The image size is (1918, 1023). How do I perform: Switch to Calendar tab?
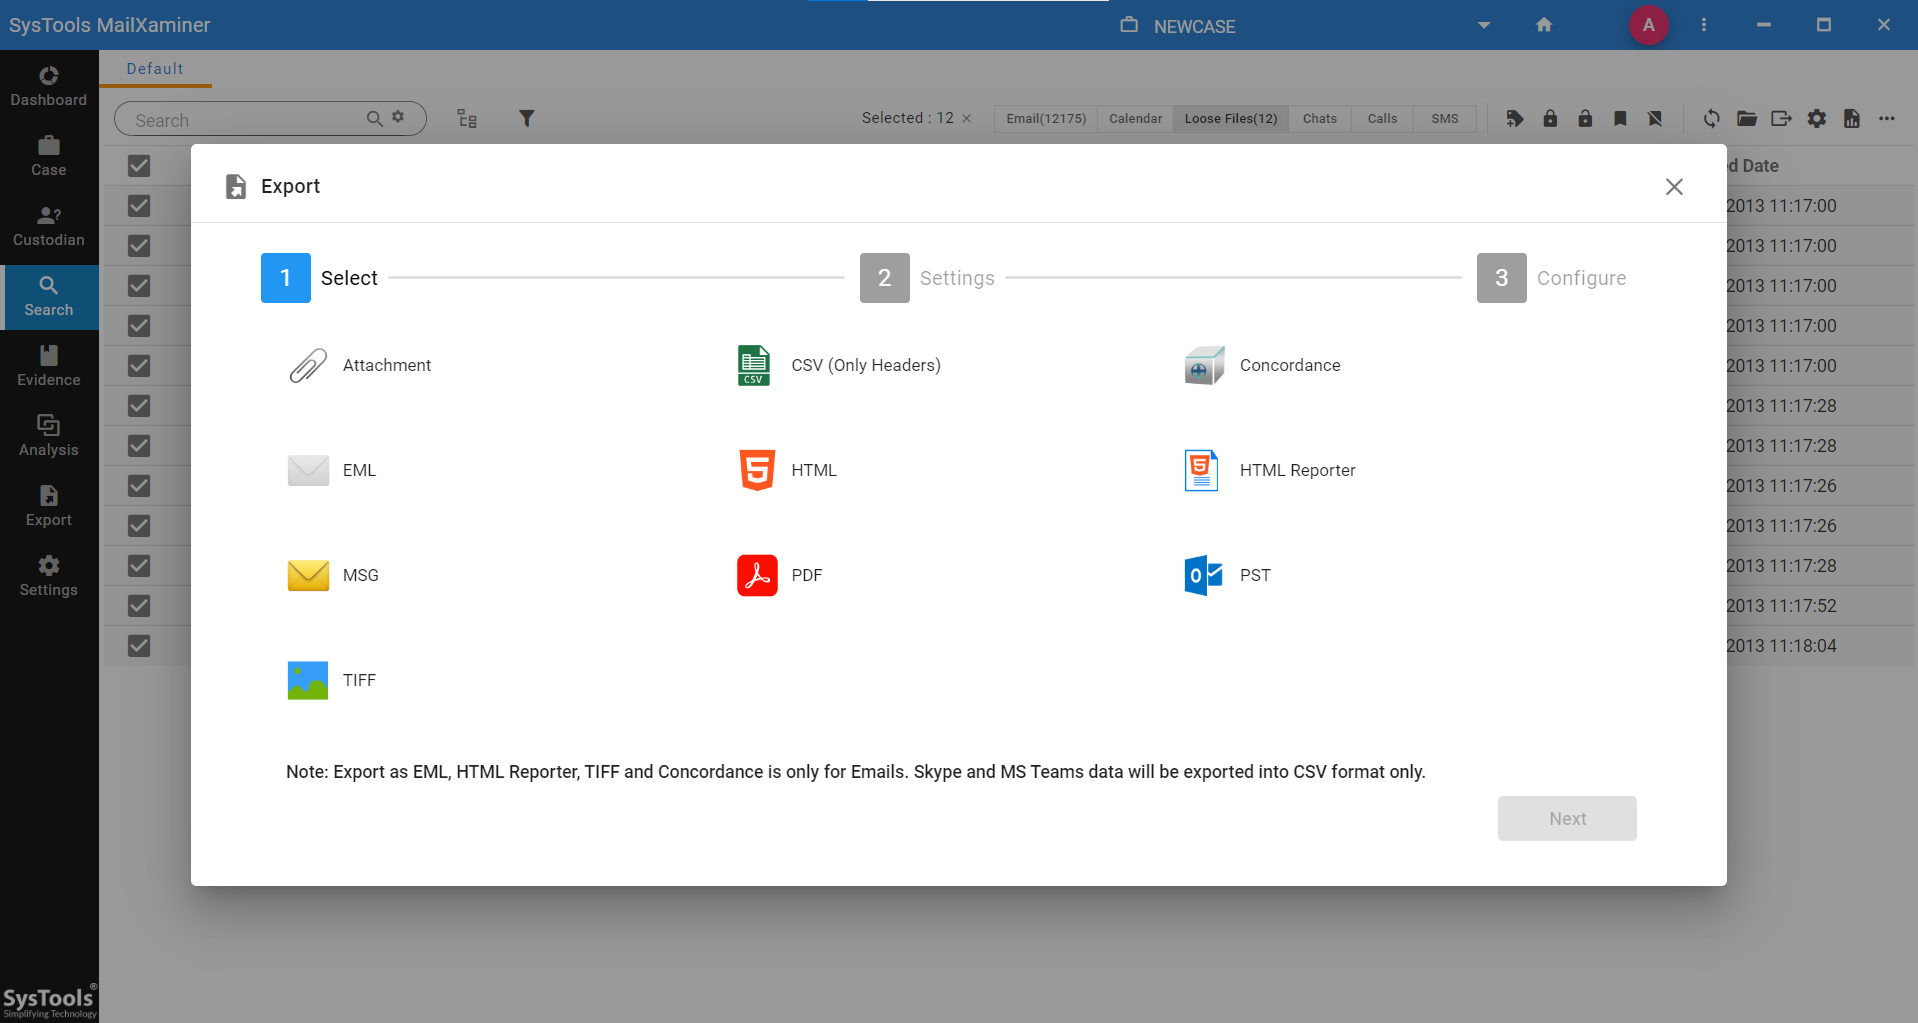tap(1135, 119)
